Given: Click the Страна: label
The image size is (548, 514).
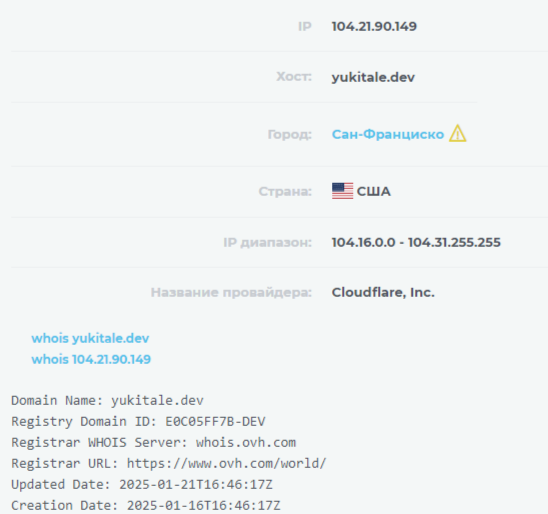Looking at the screenshot, I should (x=285, y=191).
